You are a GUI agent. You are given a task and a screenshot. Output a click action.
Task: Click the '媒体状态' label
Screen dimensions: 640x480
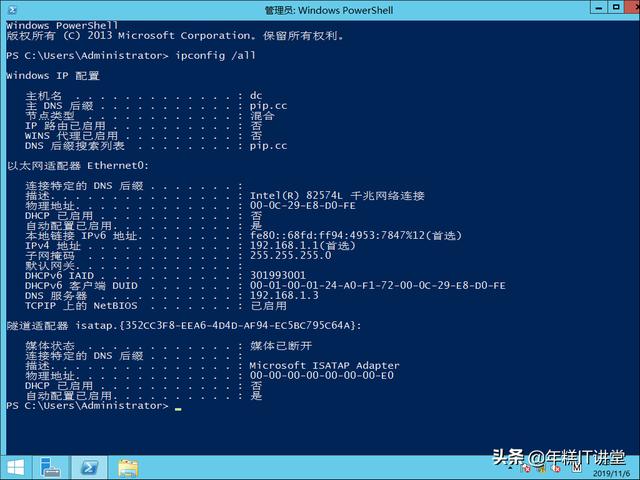[50, 346]
